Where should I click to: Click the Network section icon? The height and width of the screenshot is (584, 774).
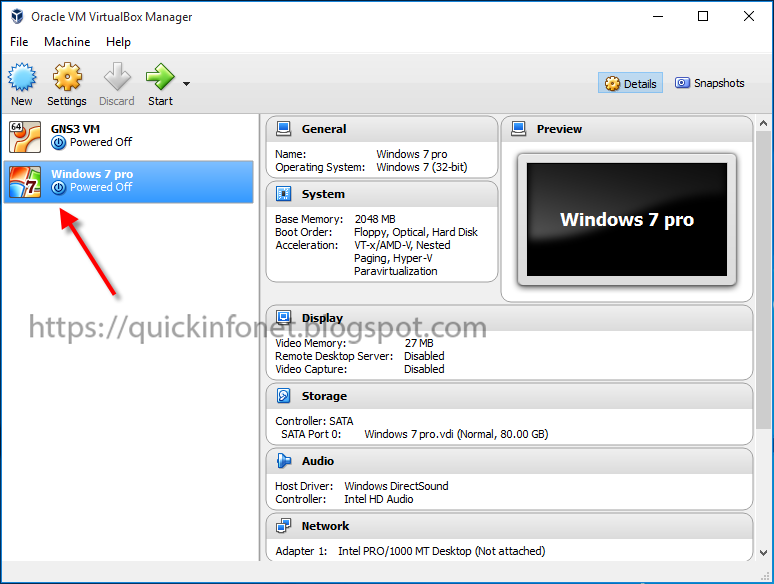point(284,526)
